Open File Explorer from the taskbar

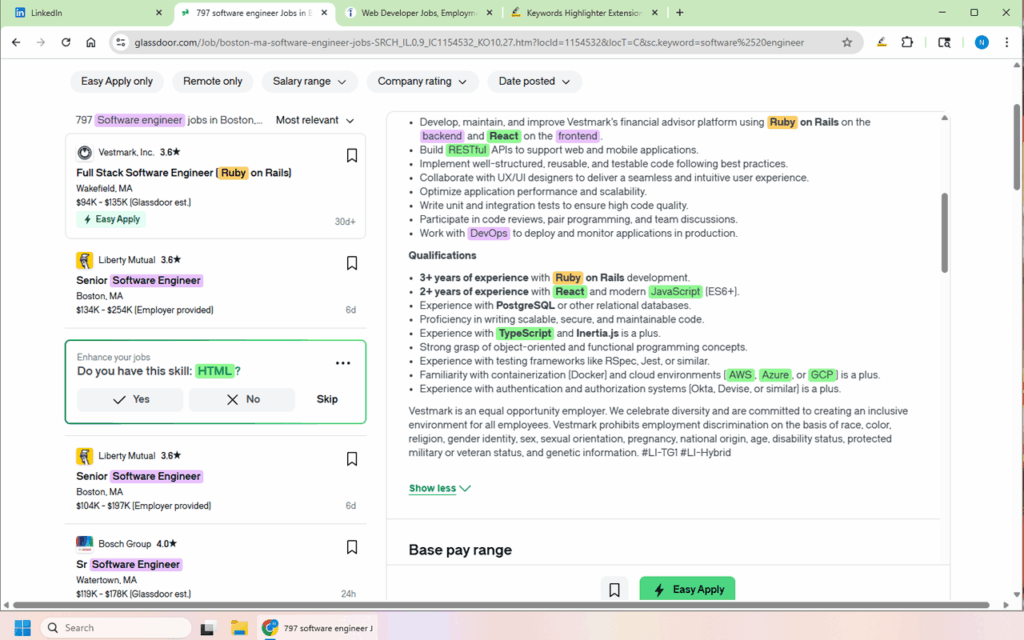pos(239,628)
